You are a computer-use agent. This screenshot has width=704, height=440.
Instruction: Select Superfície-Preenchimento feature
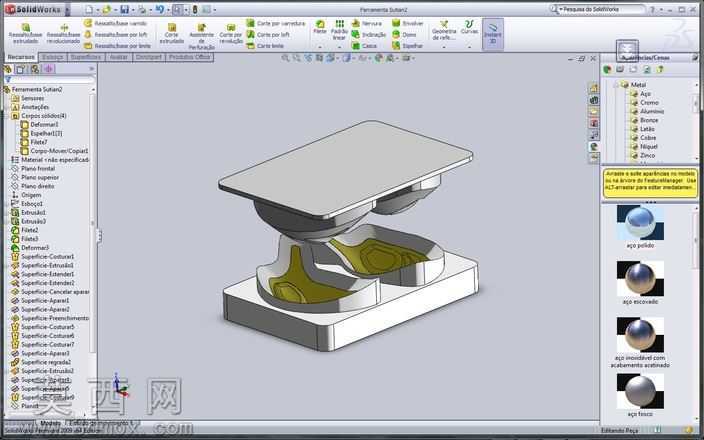(50, 318)
